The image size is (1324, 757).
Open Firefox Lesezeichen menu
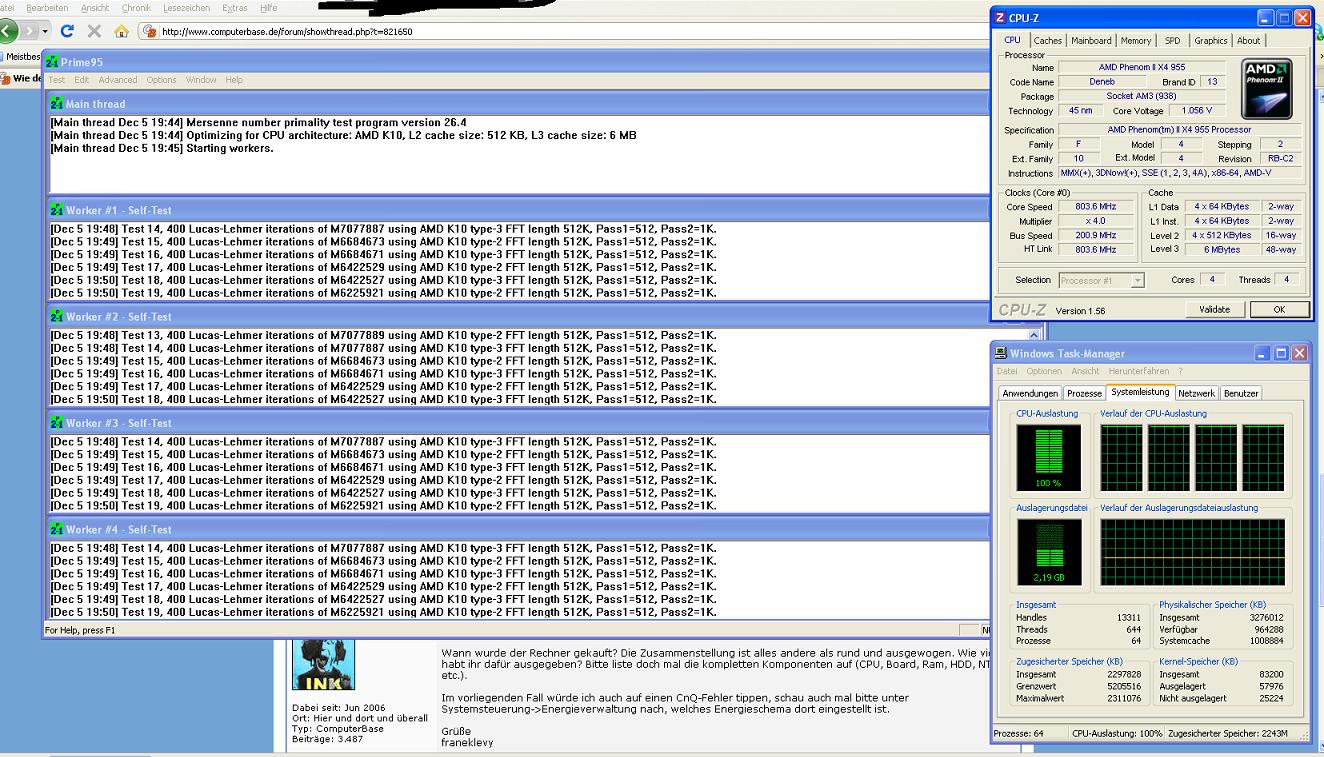pos(188,7)
